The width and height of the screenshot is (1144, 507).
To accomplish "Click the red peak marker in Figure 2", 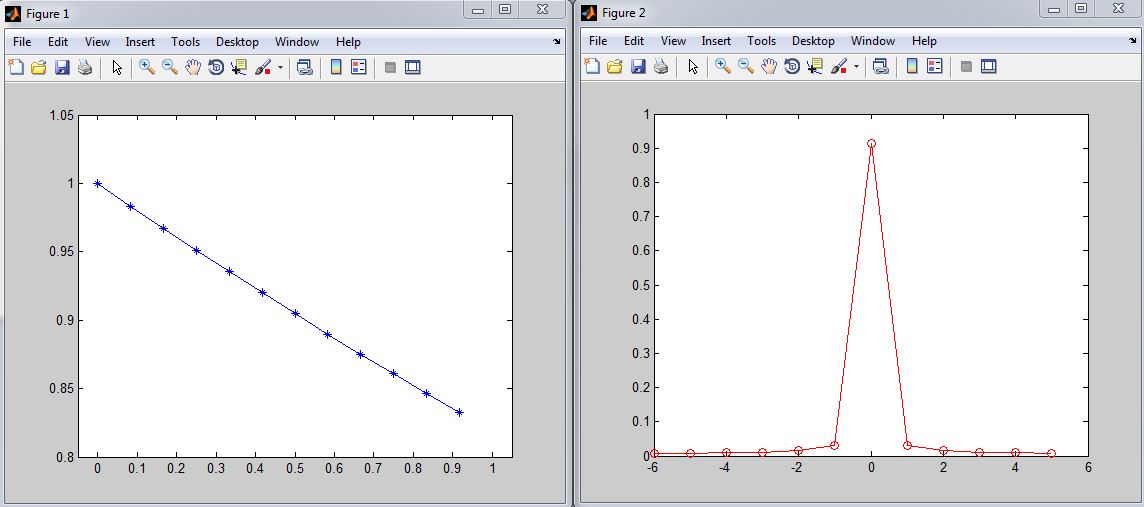I will click(x=871, y=144).
